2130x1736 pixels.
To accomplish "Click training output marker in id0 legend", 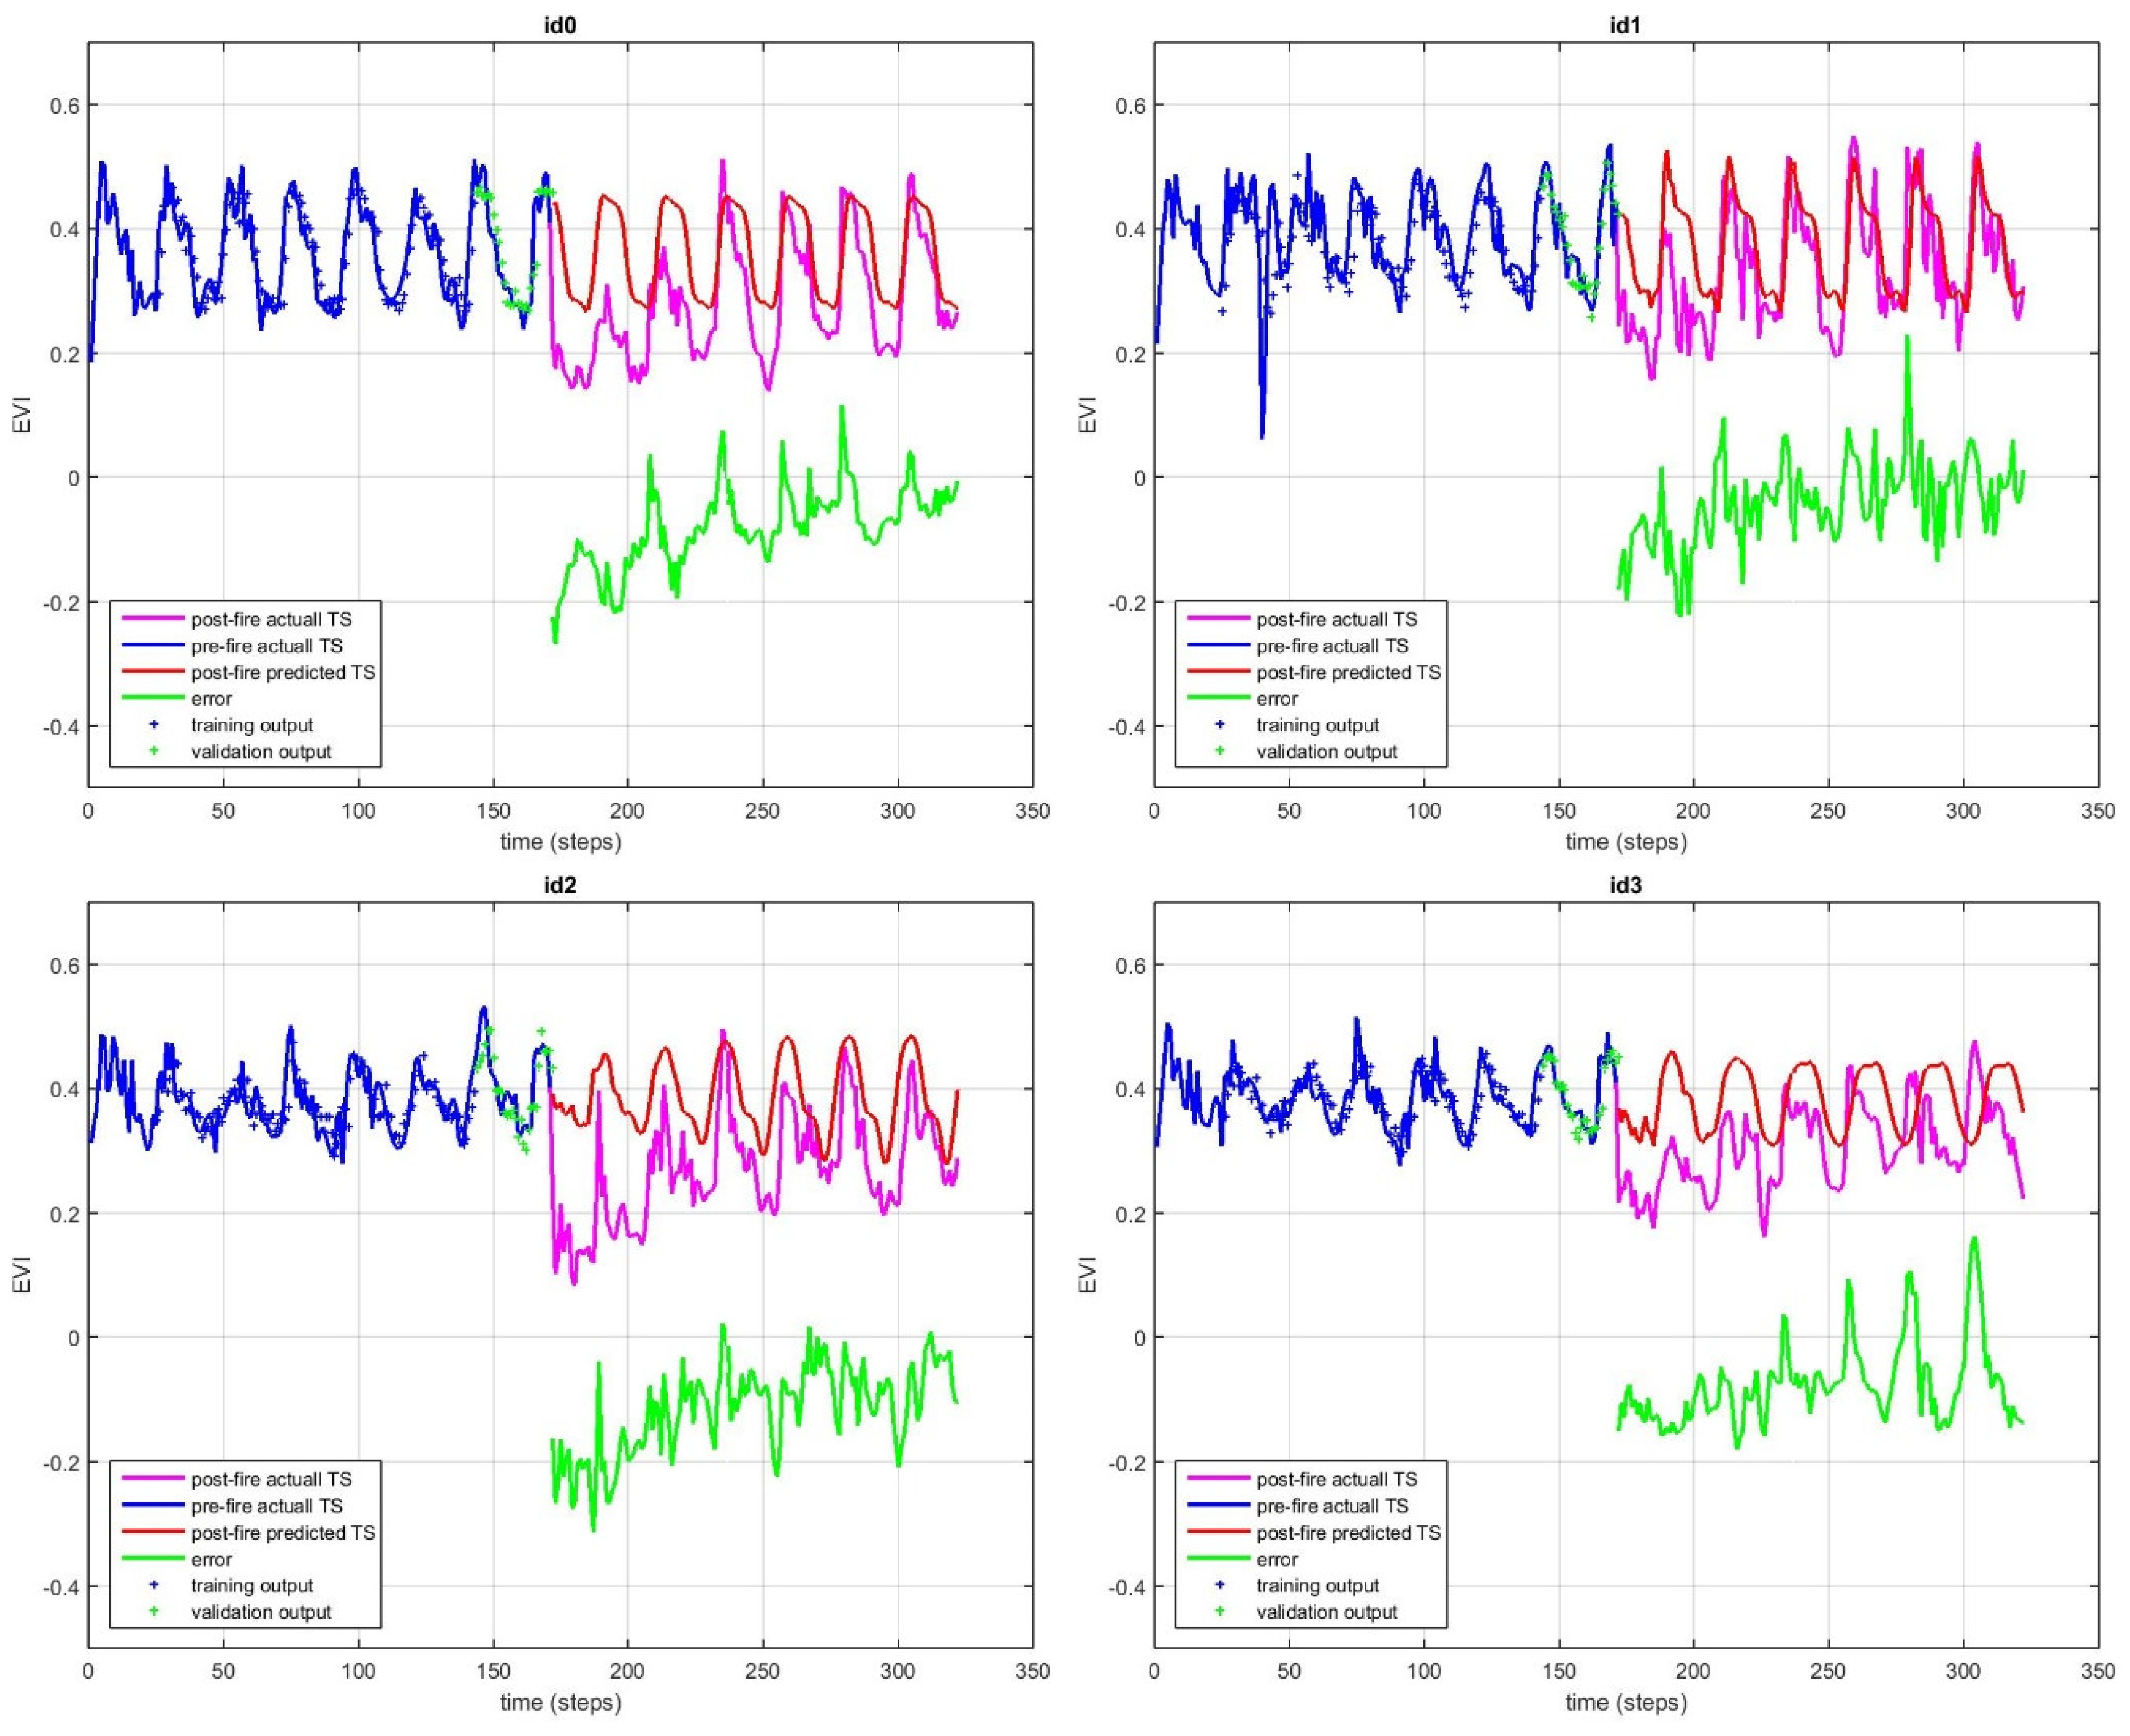I will pyautogui.click(x=153, y=725).
